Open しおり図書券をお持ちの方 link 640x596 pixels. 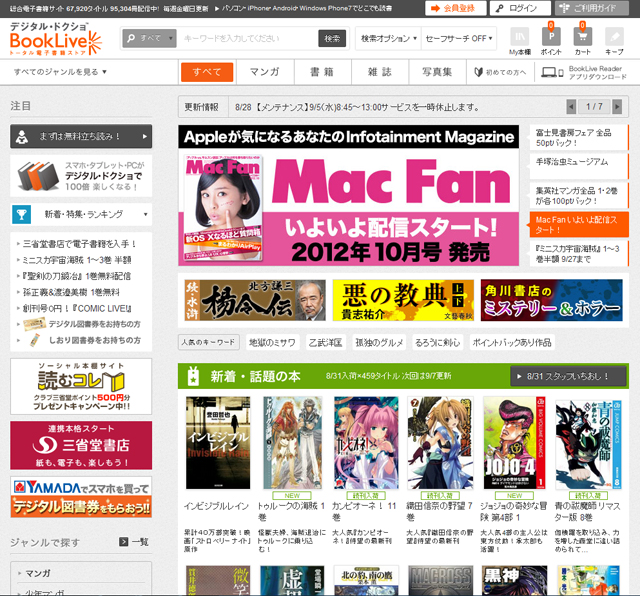click(x=85, y=340)
